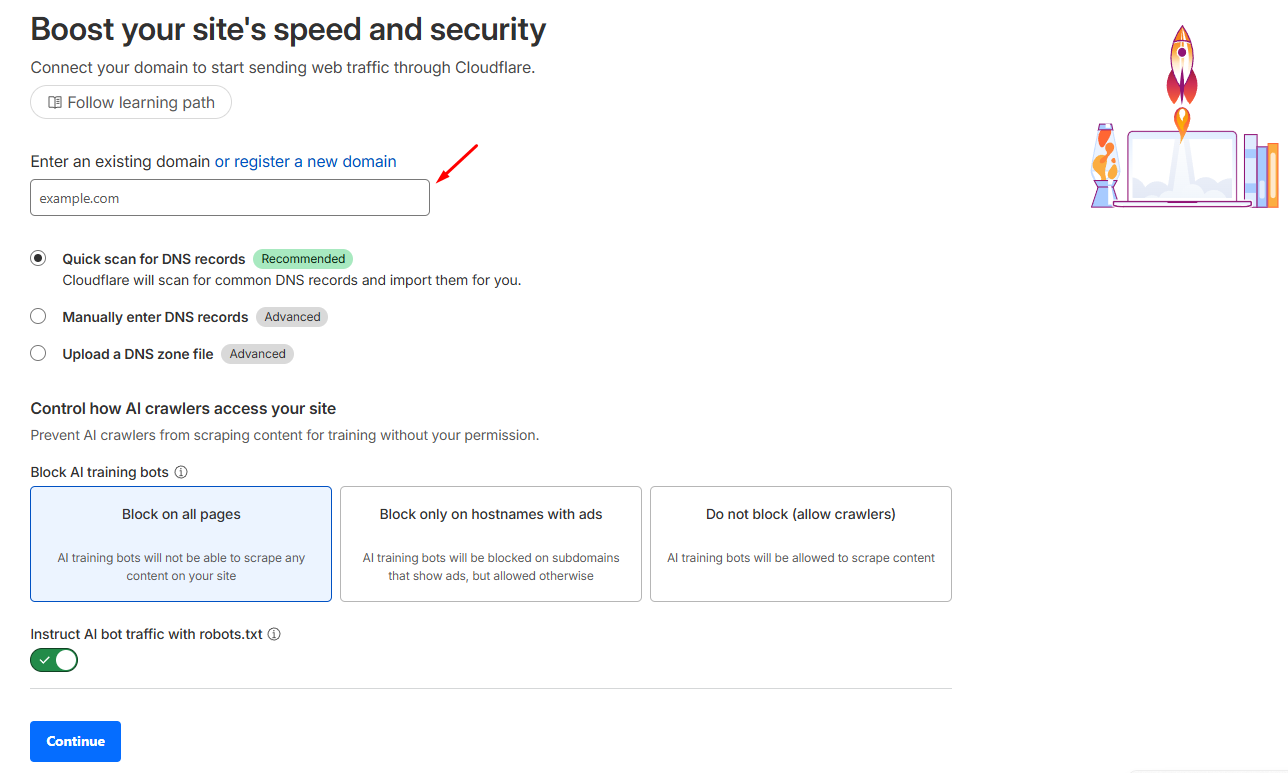Select Upload a DNS zone file option
This screenshot has width=1288, height=773.
38,353
